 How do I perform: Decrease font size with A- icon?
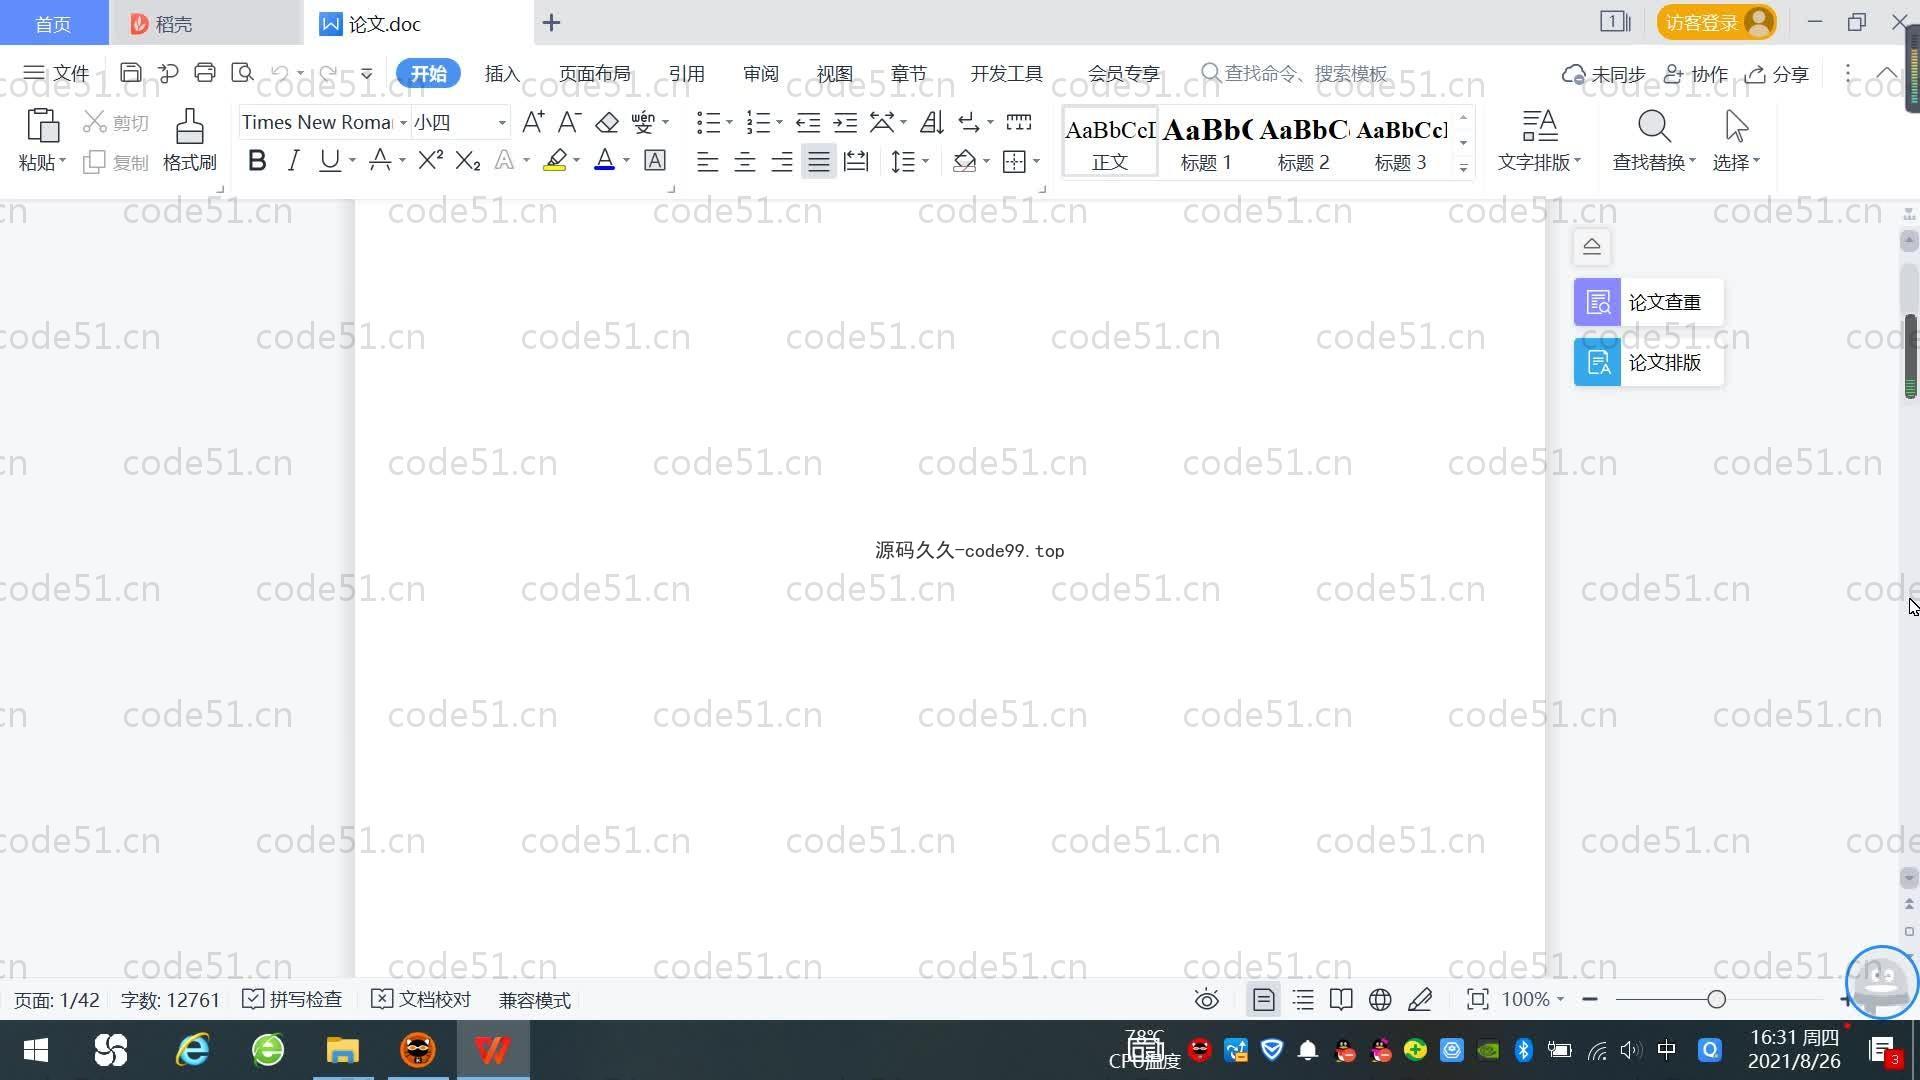(x=569, y=122)
